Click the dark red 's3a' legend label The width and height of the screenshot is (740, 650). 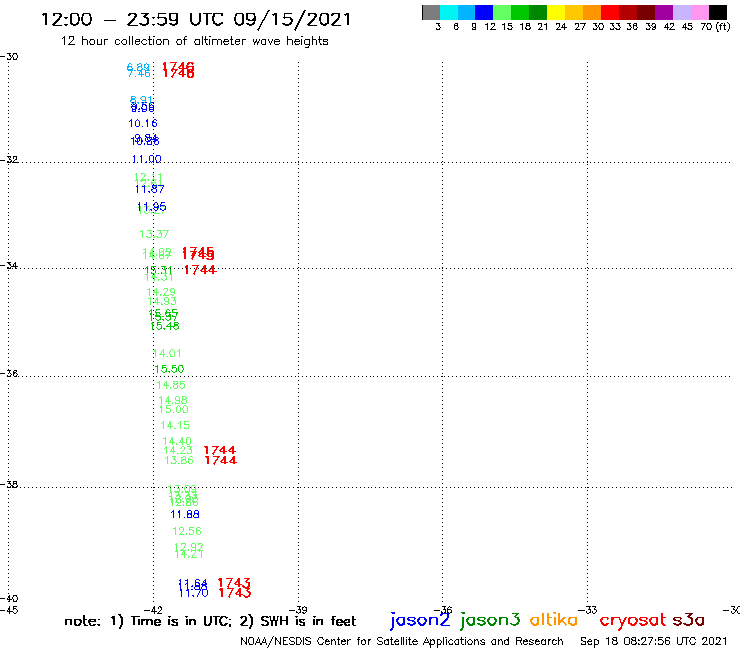(x=688, y=619)
